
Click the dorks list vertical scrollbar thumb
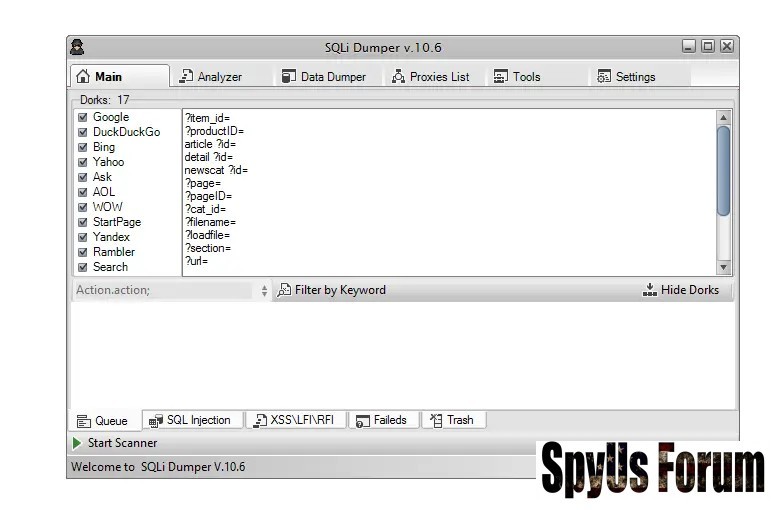coord(724,170)
